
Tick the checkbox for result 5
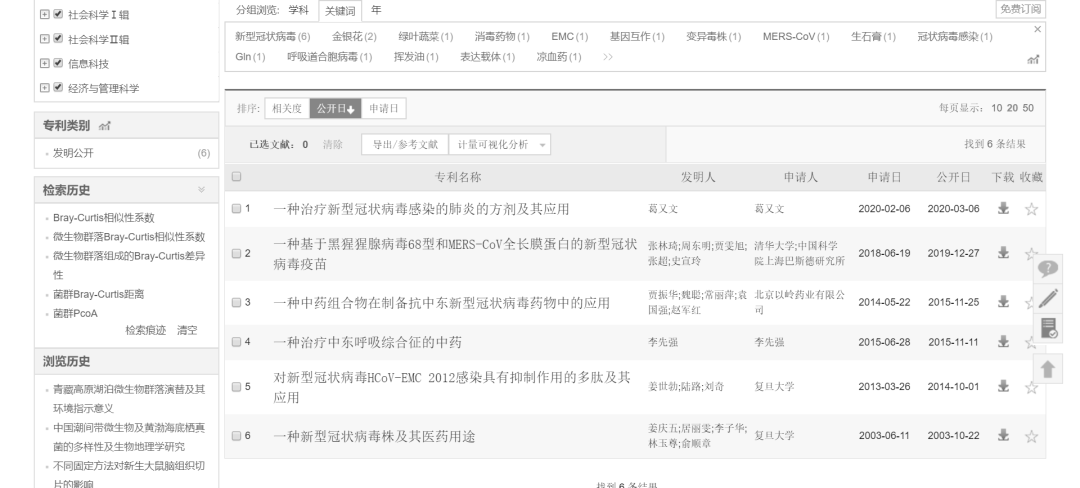click(236, 387)
